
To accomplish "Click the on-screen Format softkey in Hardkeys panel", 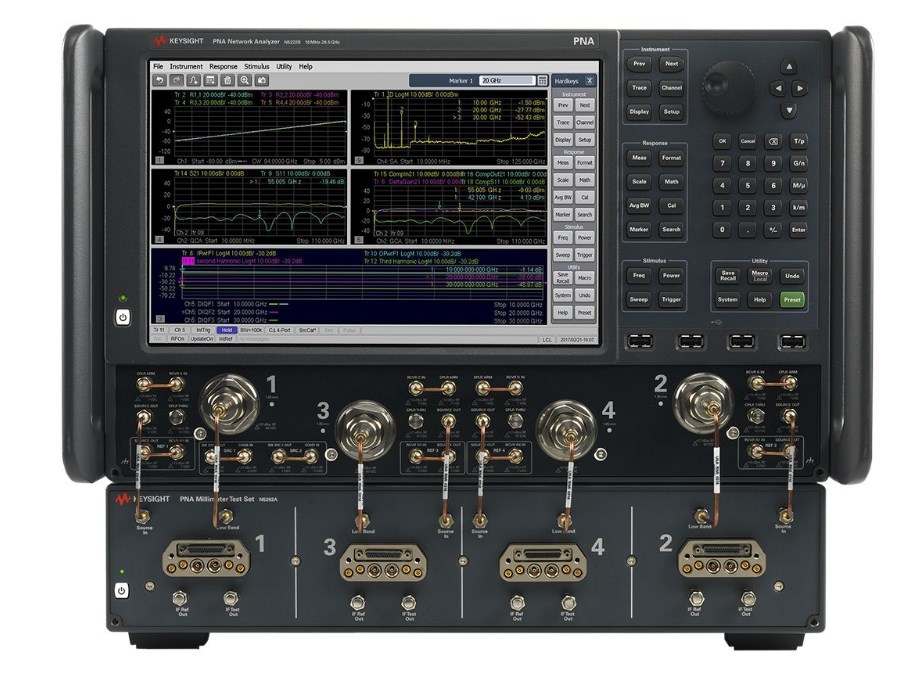I will point(585,163).
